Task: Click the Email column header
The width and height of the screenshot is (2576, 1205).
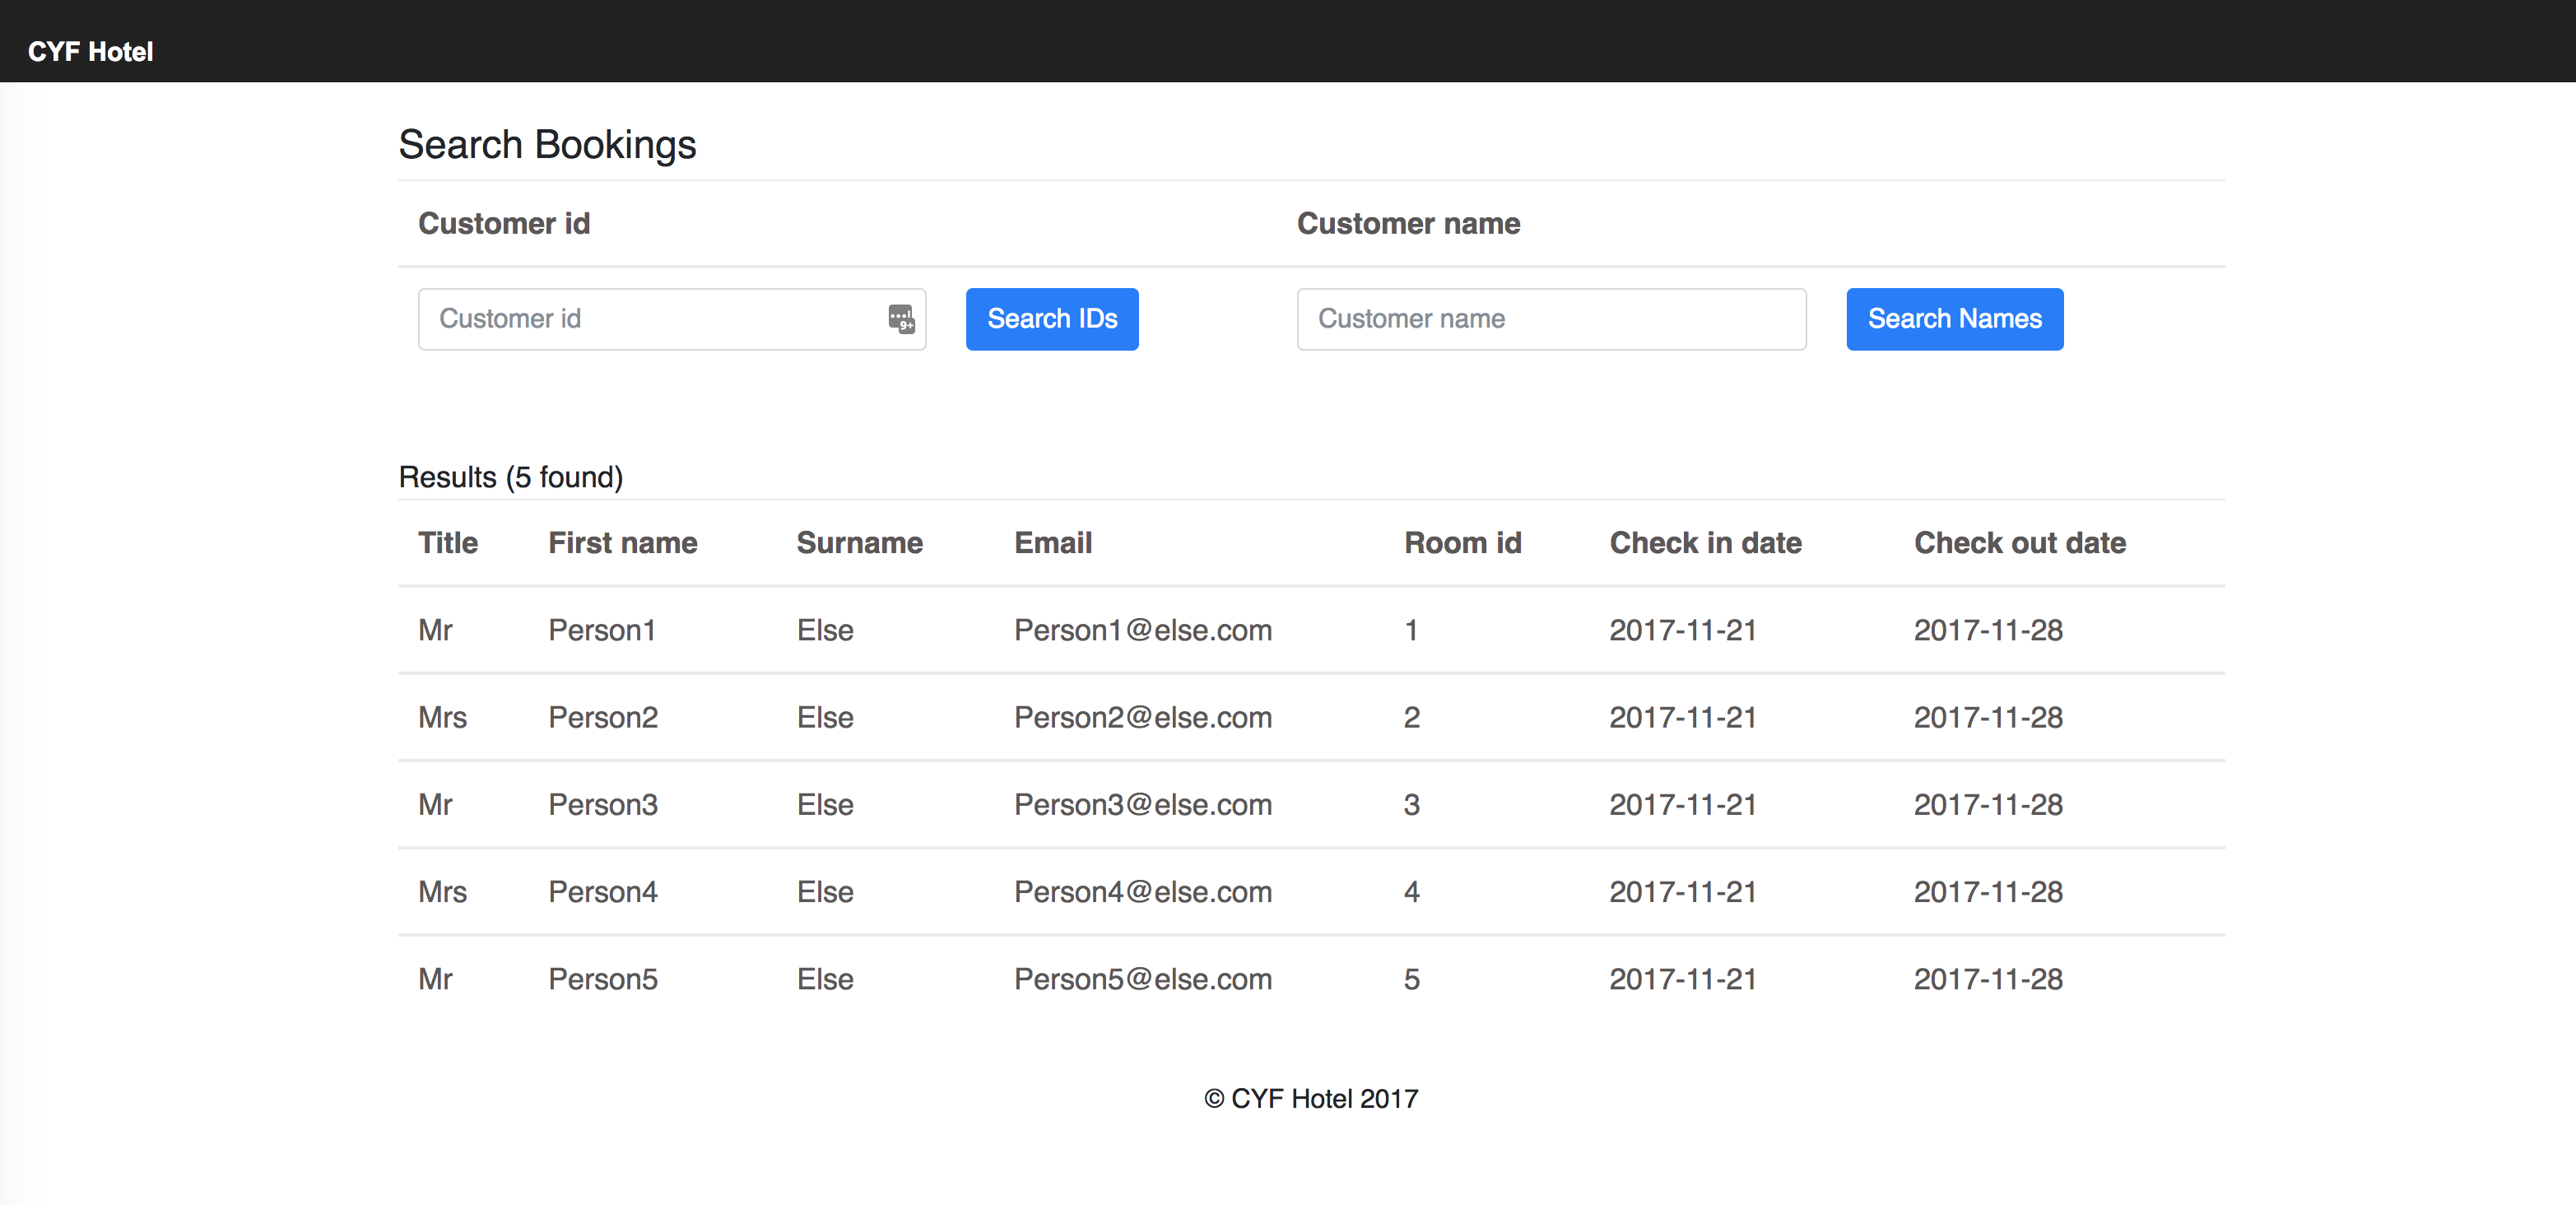Action: [x=1052, y=543]
